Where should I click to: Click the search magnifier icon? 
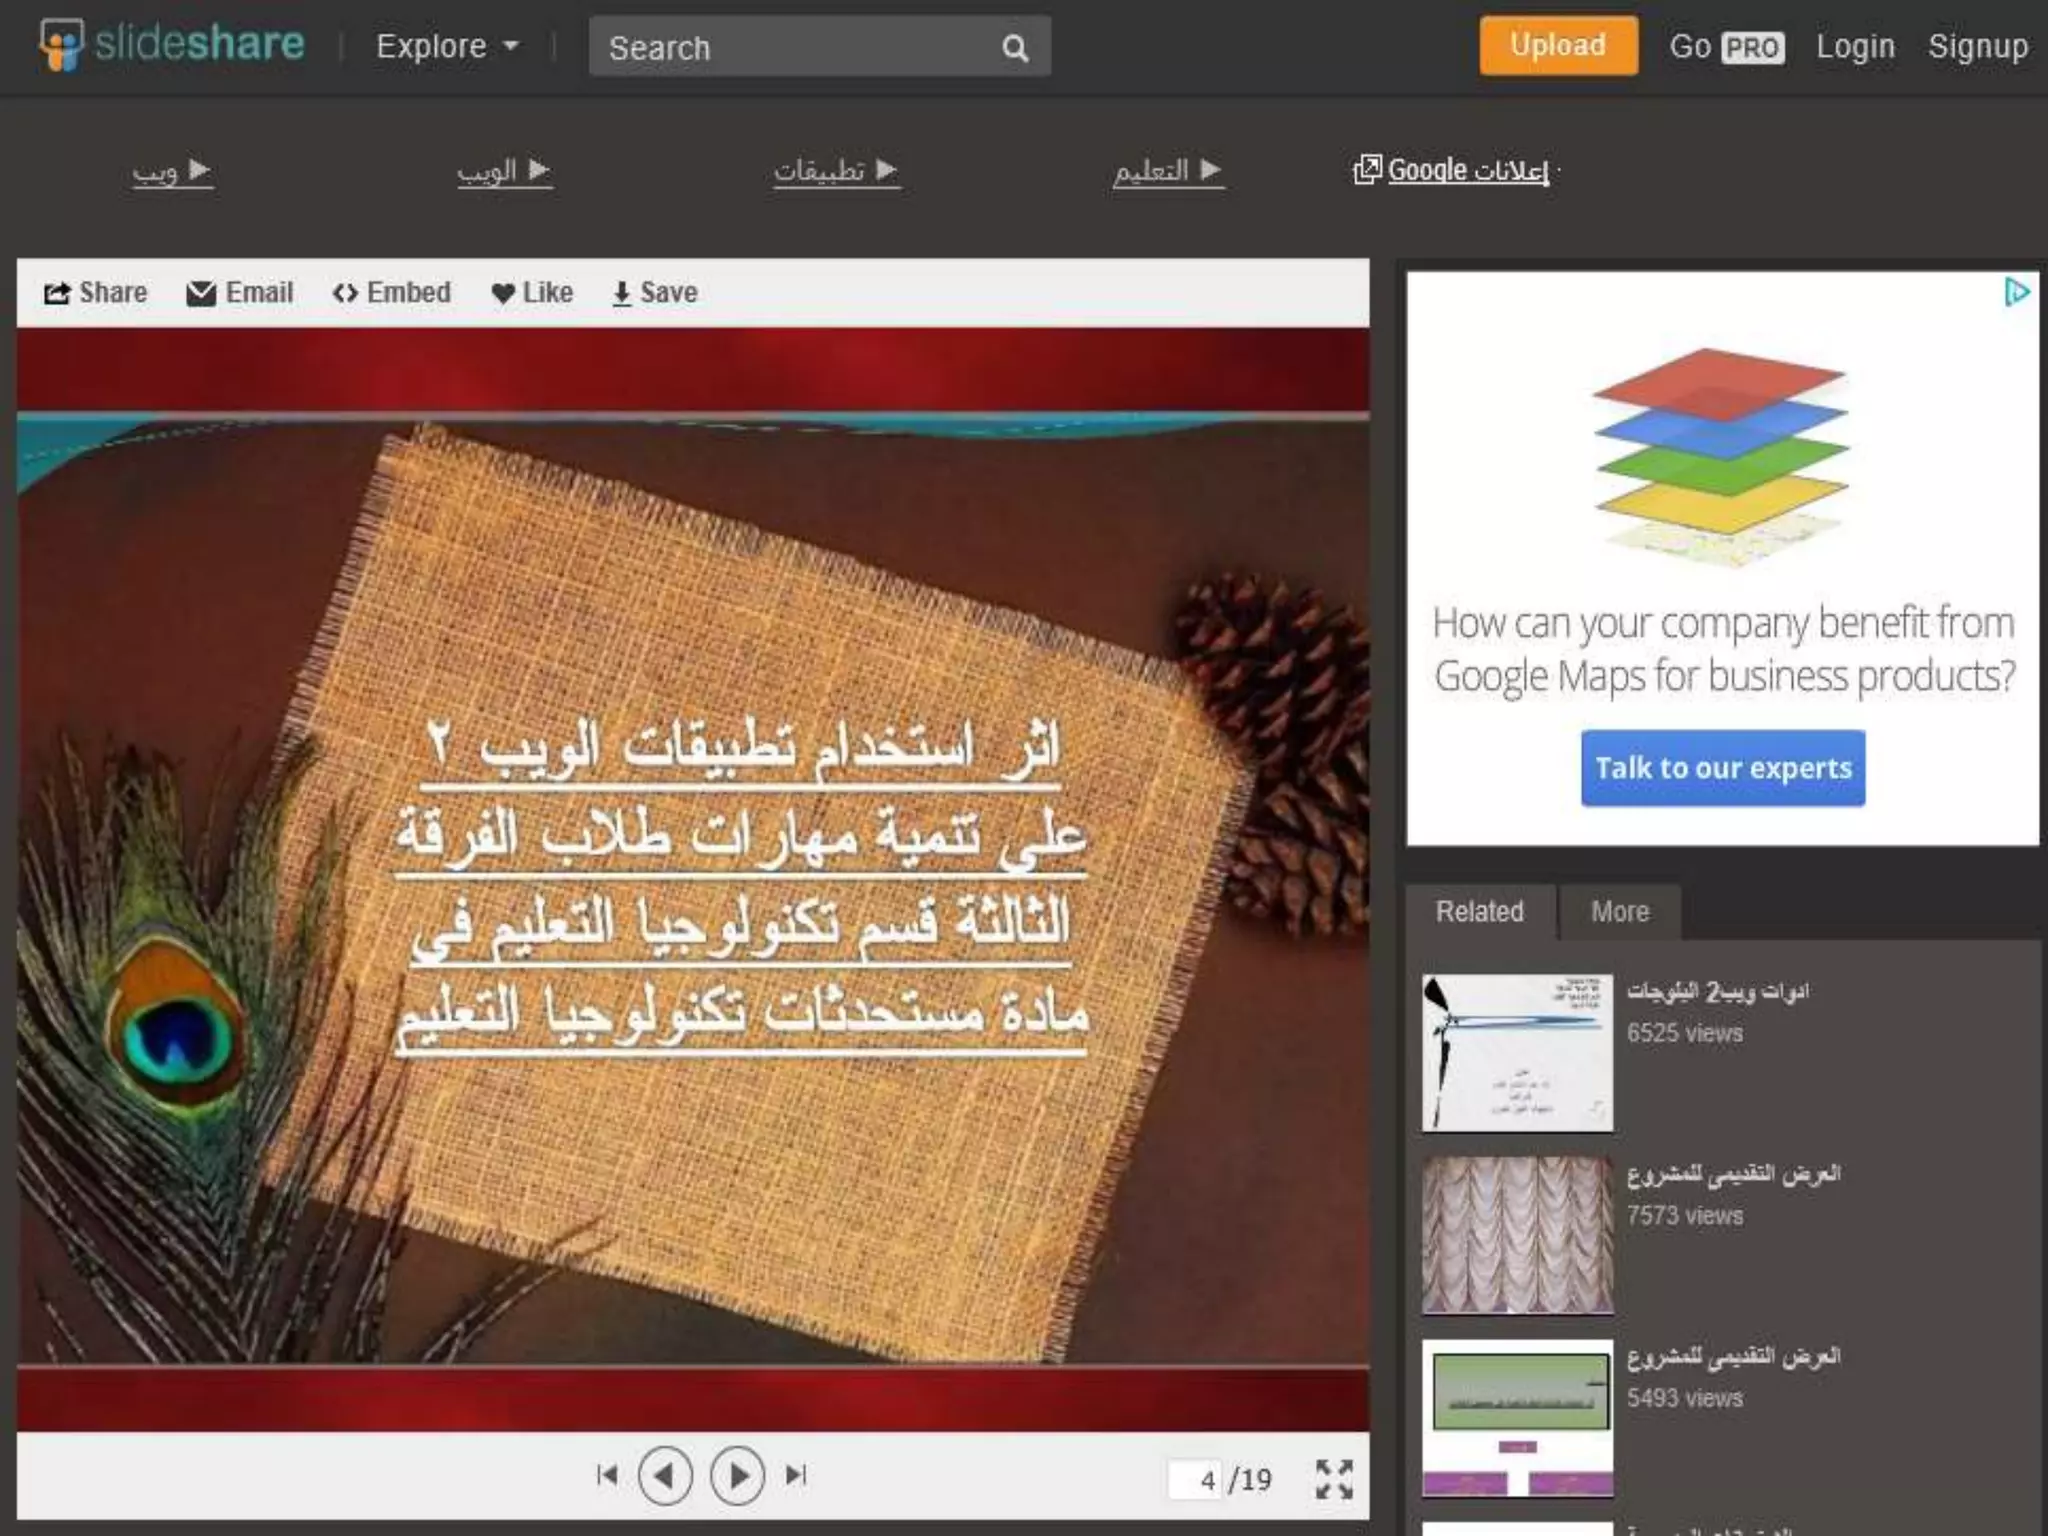pyautogui.click(x=1014, y=48)
